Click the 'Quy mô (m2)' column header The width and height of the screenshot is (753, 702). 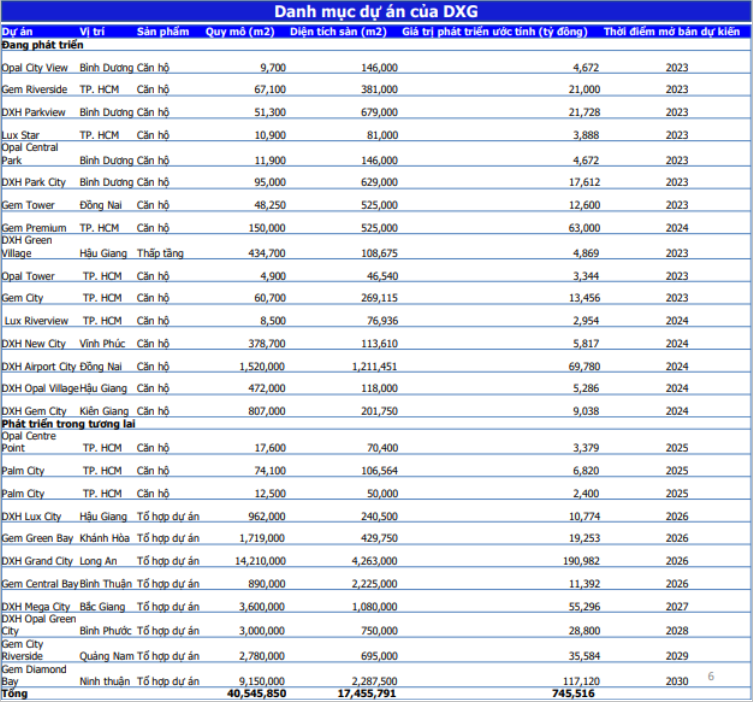coord(240,32)
